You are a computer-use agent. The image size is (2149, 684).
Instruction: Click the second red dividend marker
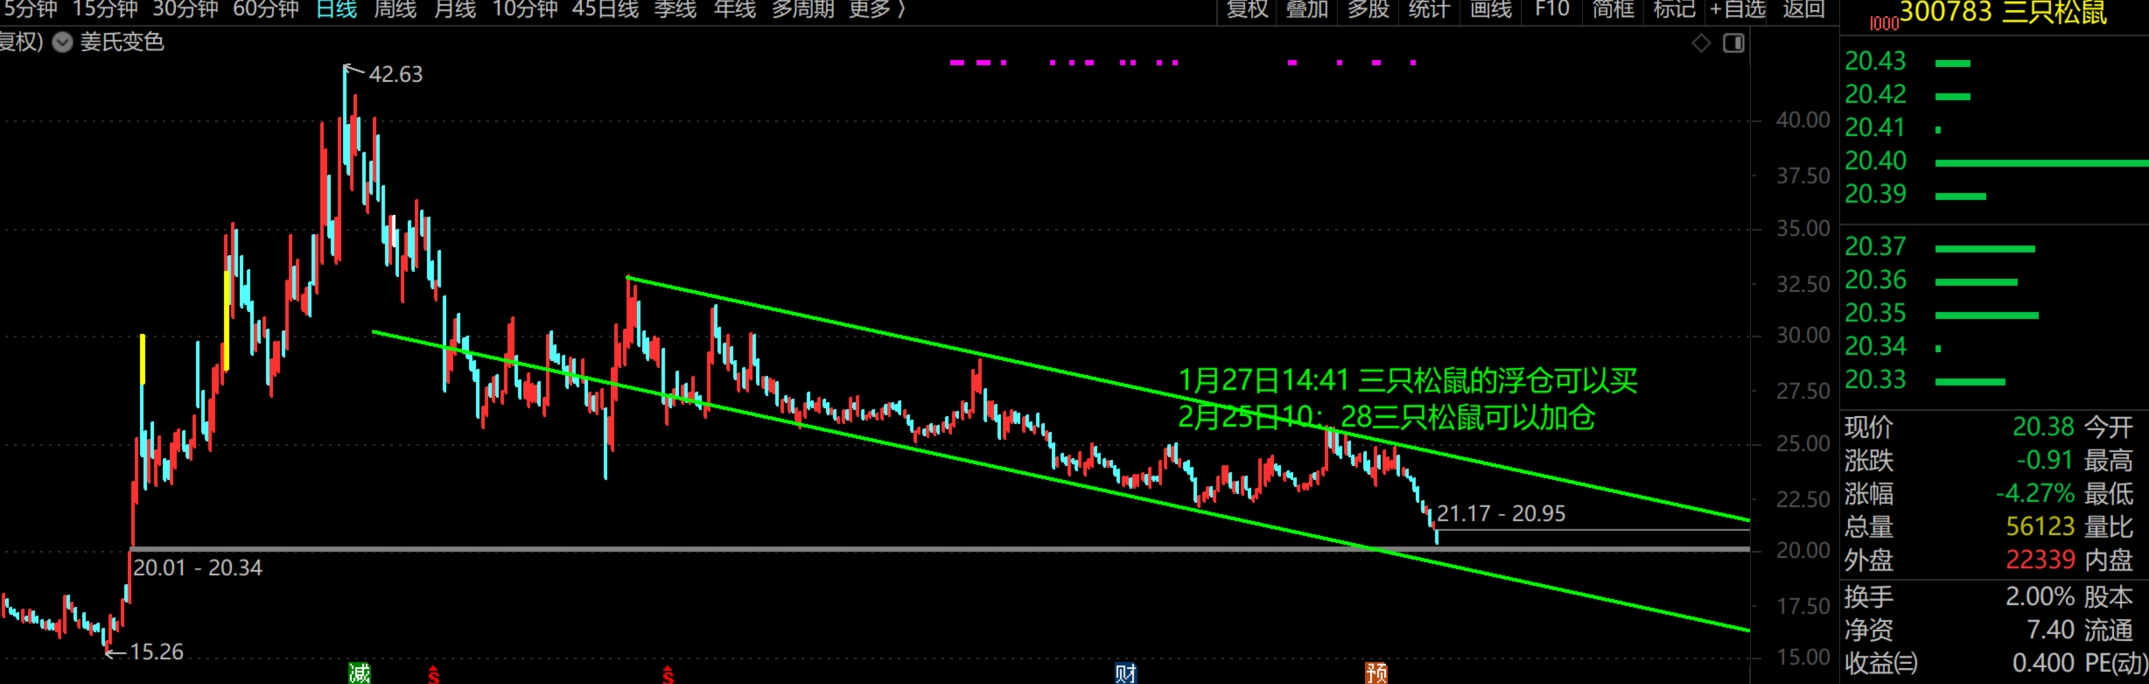(667, 675)
